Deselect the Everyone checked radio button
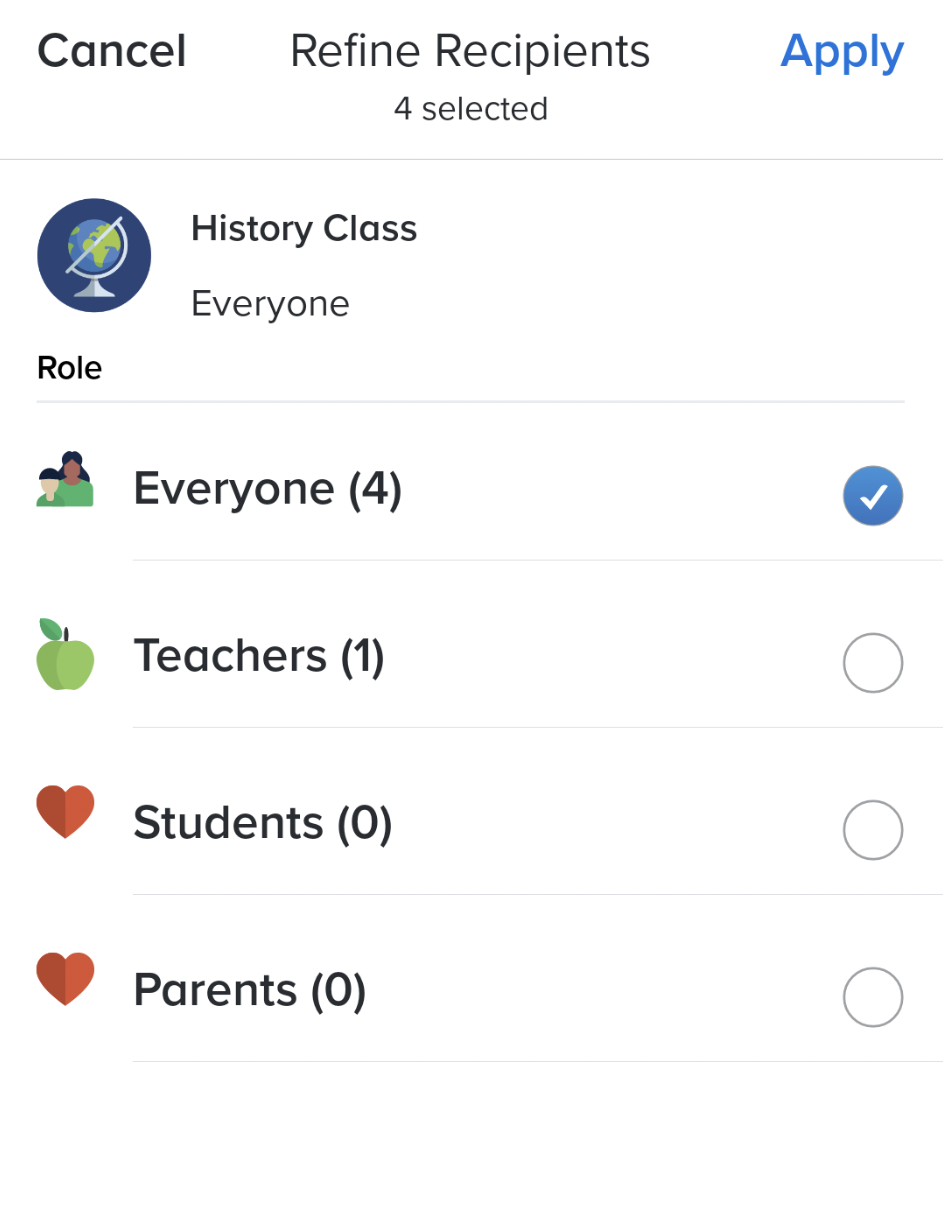The height and width of the screenshot is (1216, 943). (872, 495)
